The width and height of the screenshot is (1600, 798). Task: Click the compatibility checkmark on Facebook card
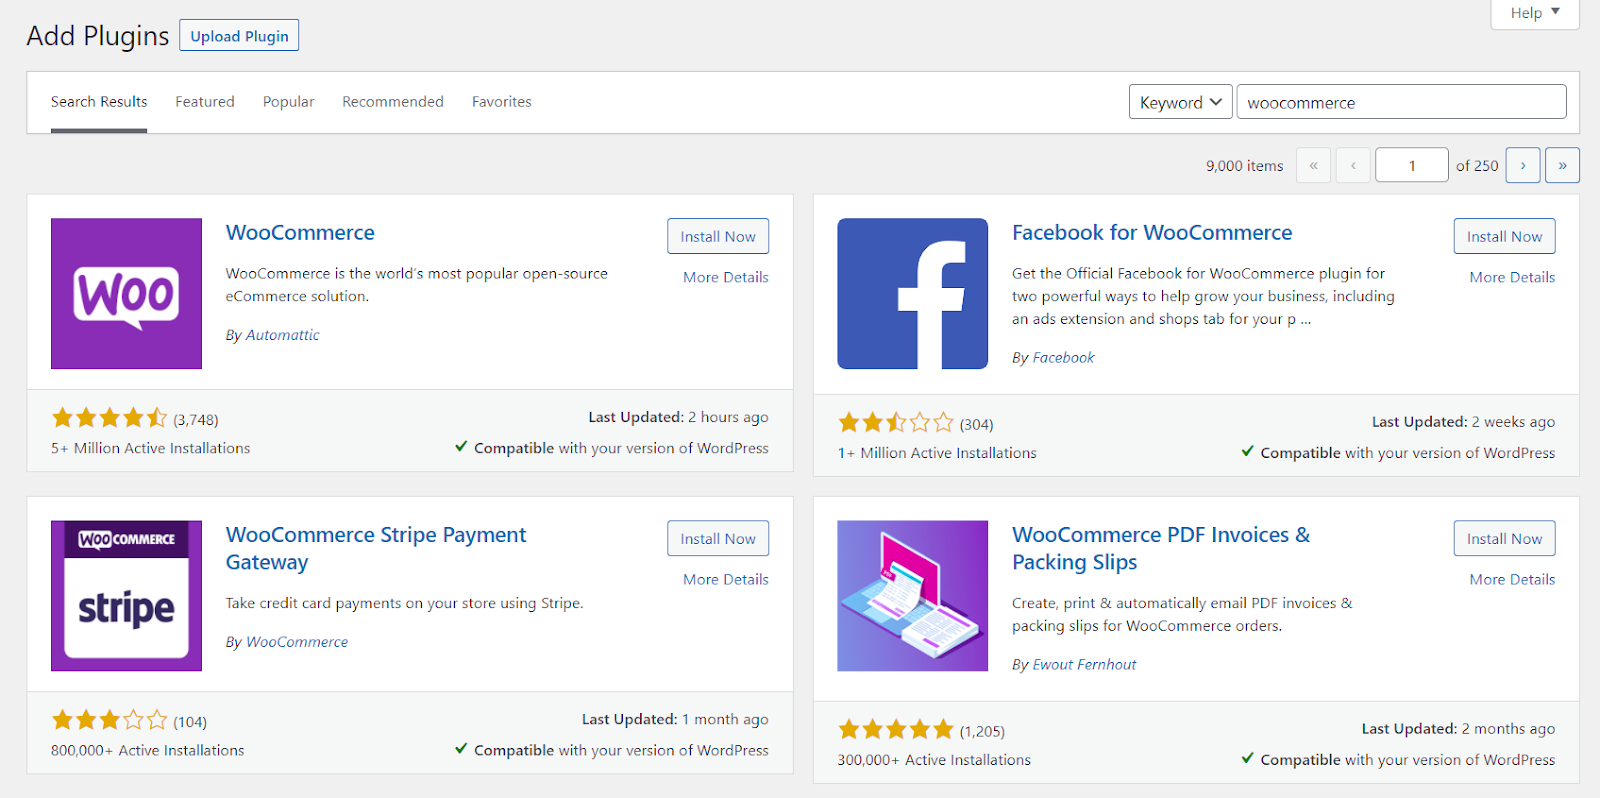(x=1247, y=452)
